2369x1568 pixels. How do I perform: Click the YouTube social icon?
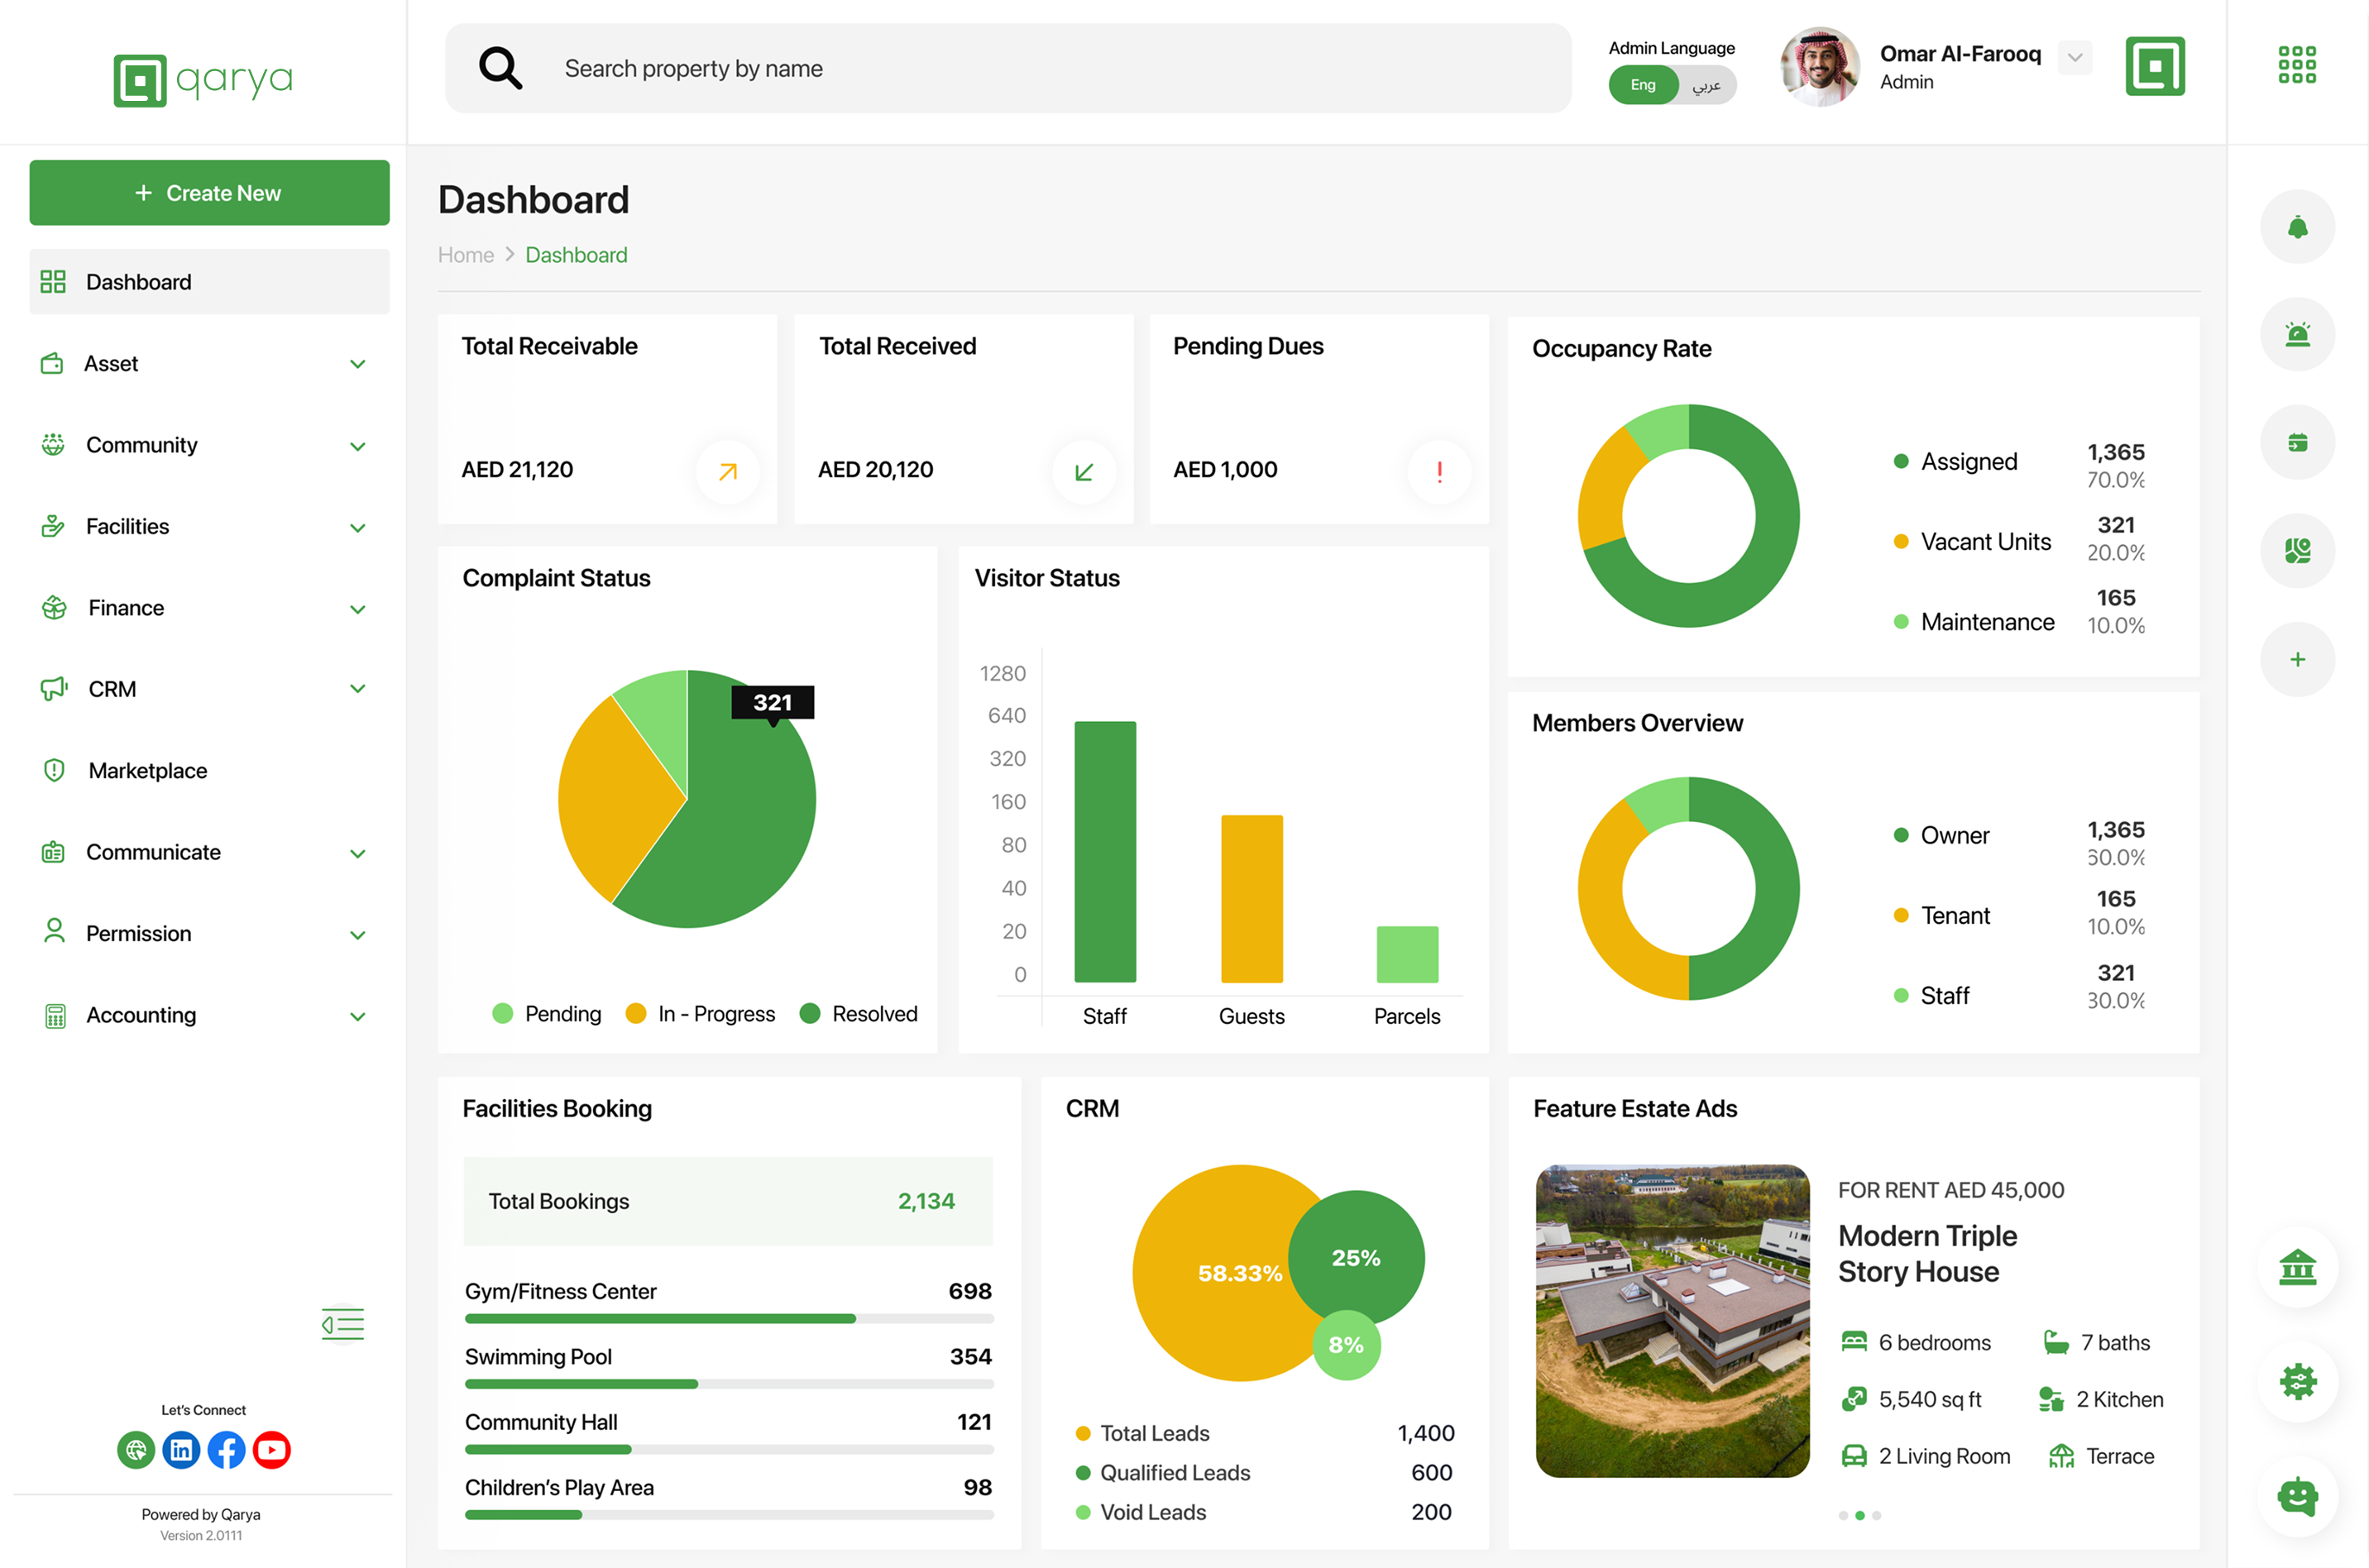[271, 1449]
